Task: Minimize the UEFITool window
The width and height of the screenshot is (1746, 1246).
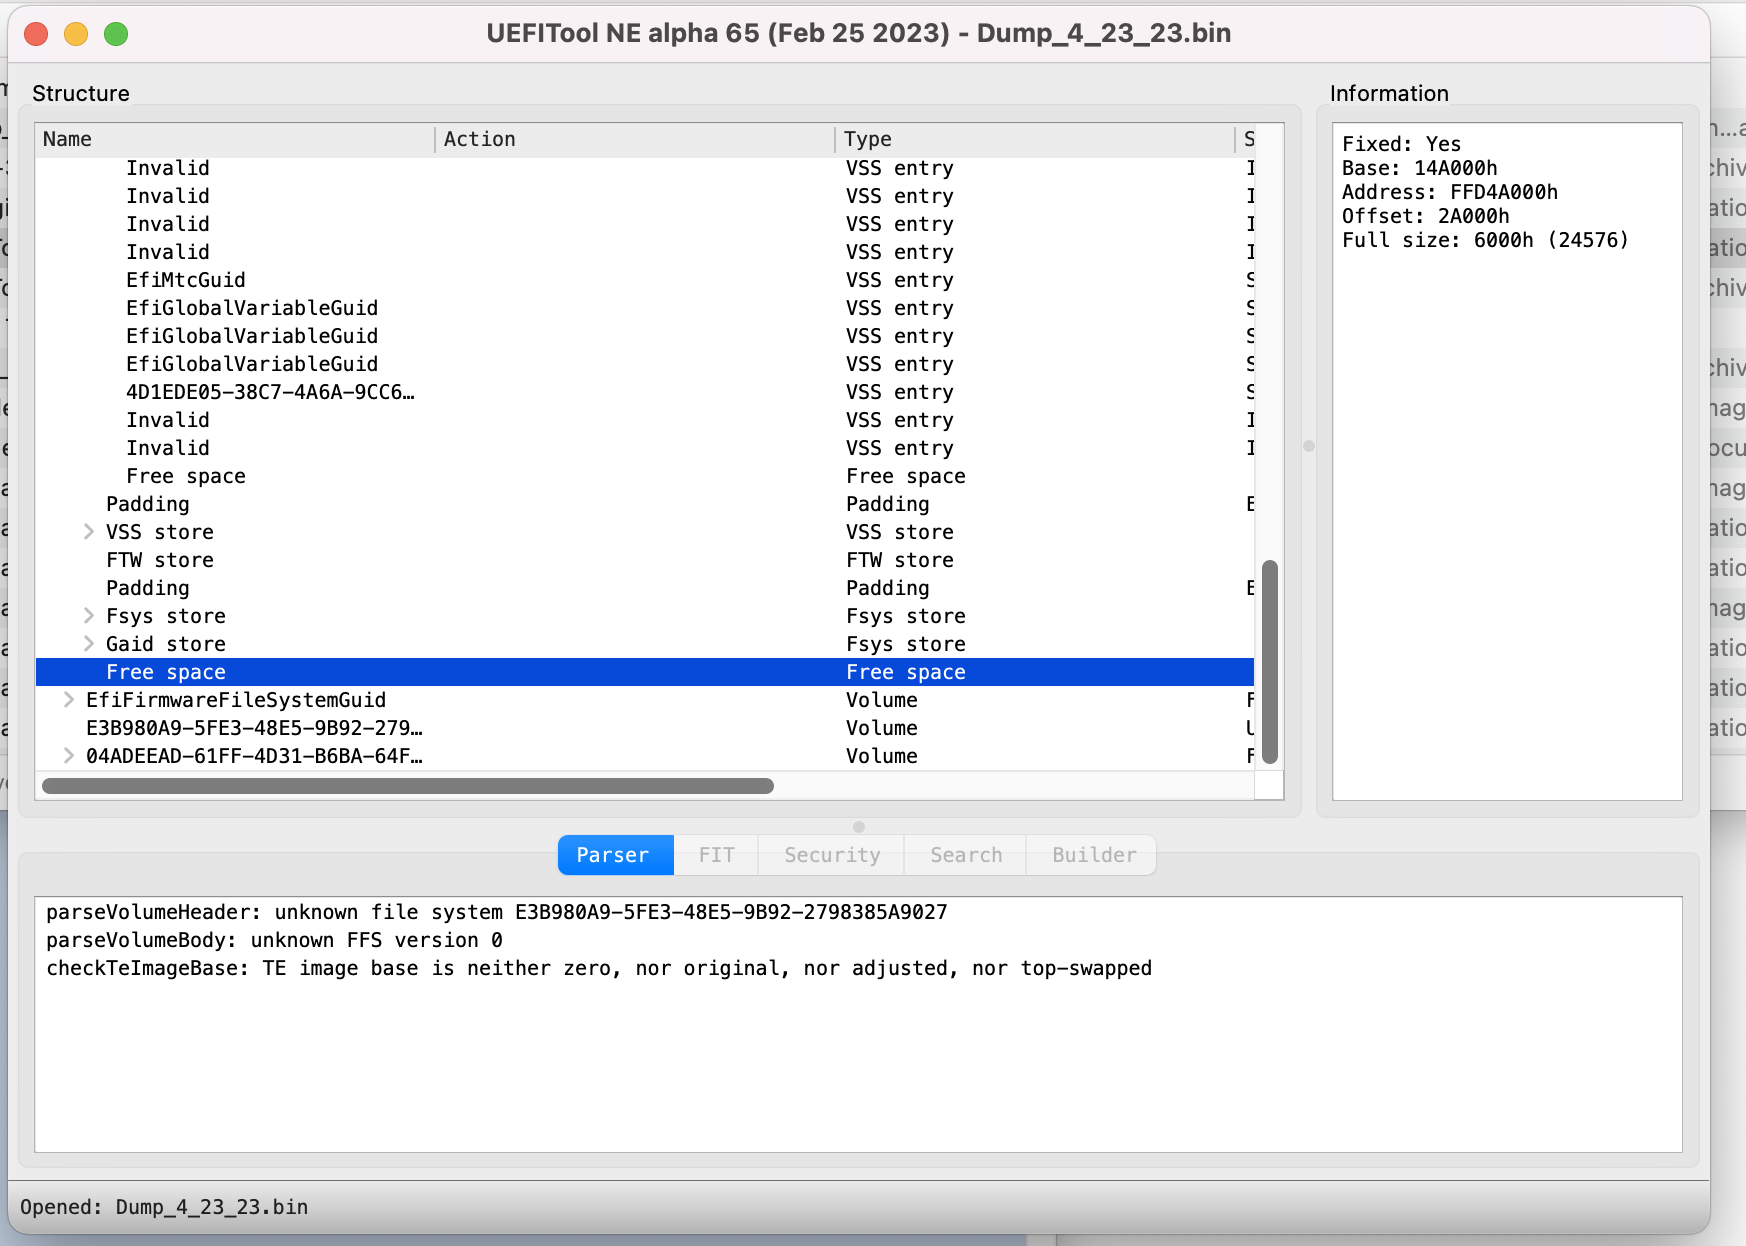Action: [x=76, y=34]
